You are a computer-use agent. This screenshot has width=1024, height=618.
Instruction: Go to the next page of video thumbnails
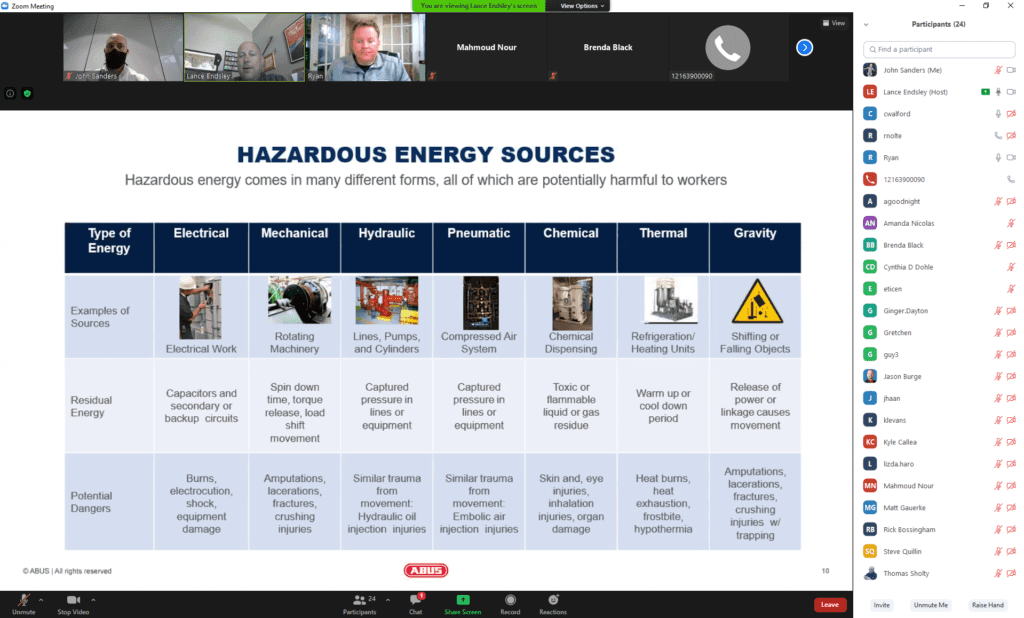805,48
